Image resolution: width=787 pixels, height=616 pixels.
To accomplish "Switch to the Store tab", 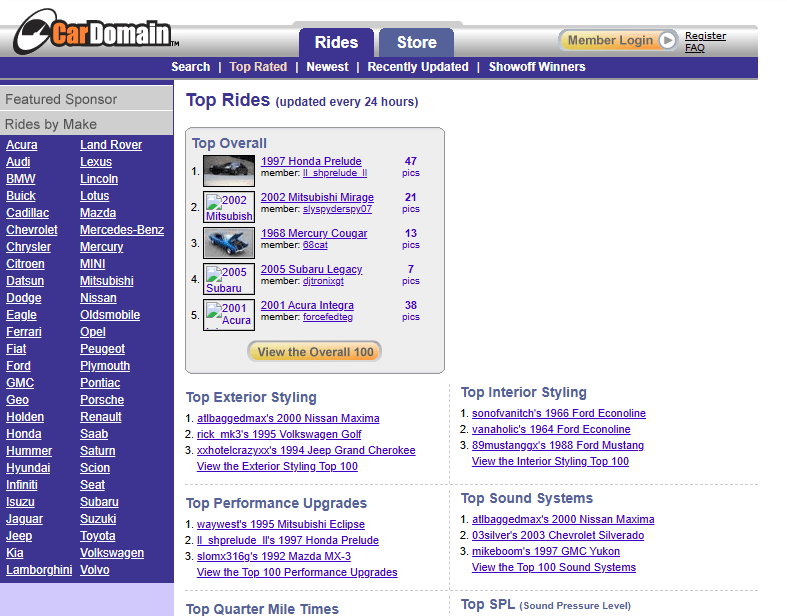I will click(416, 42).
